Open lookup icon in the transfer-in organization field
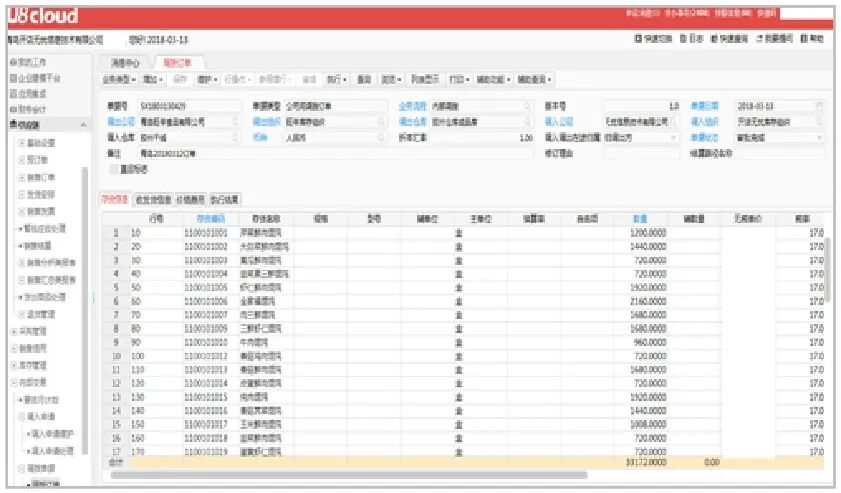 (x=819, y=122)
